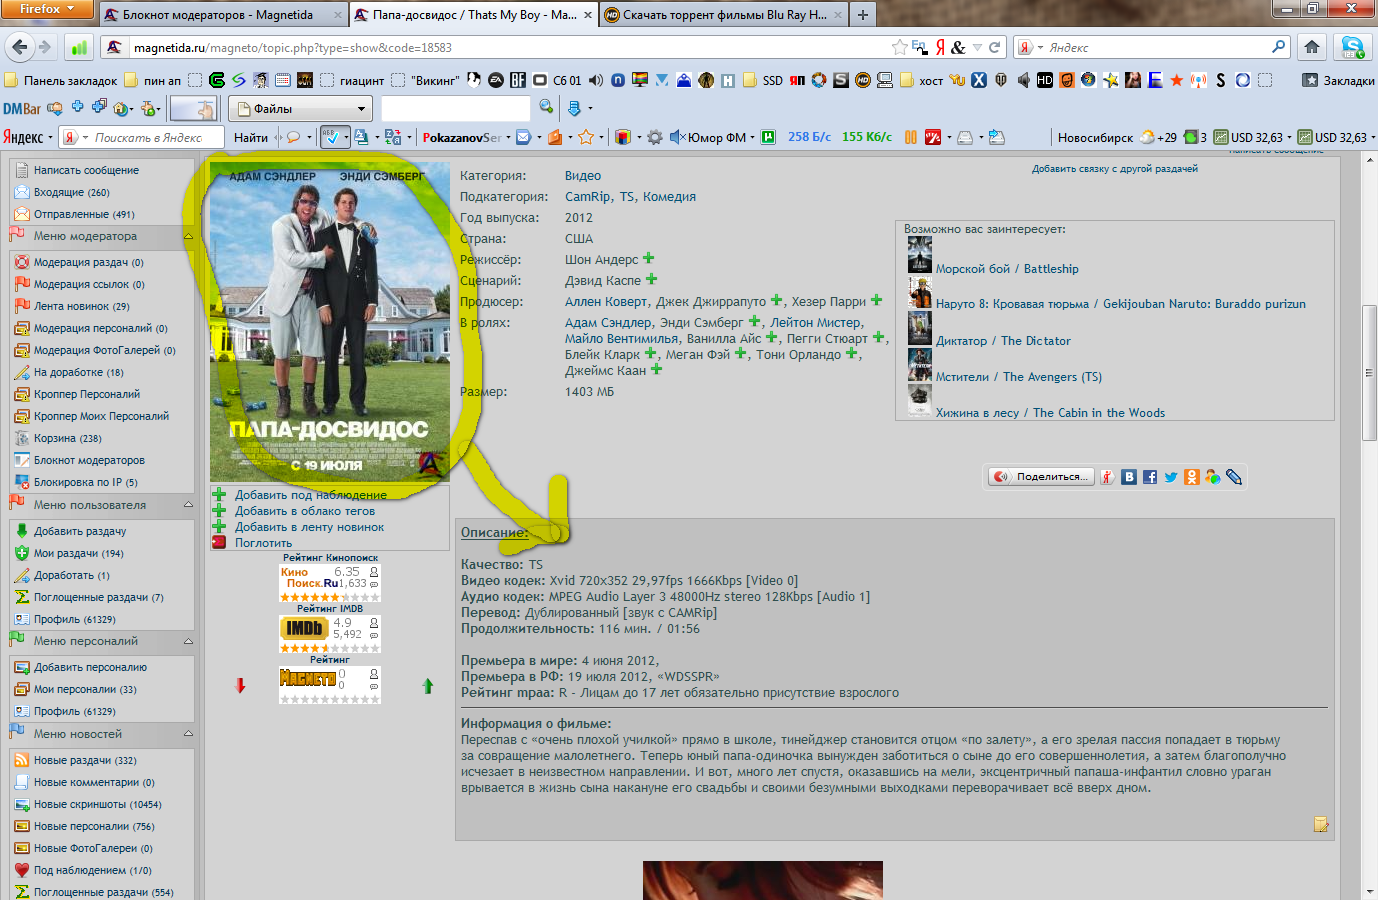The height and width of the screenshot is (900, 1378).
Task: Open the Поделиться share button
Action: [x=1041, y=477]
